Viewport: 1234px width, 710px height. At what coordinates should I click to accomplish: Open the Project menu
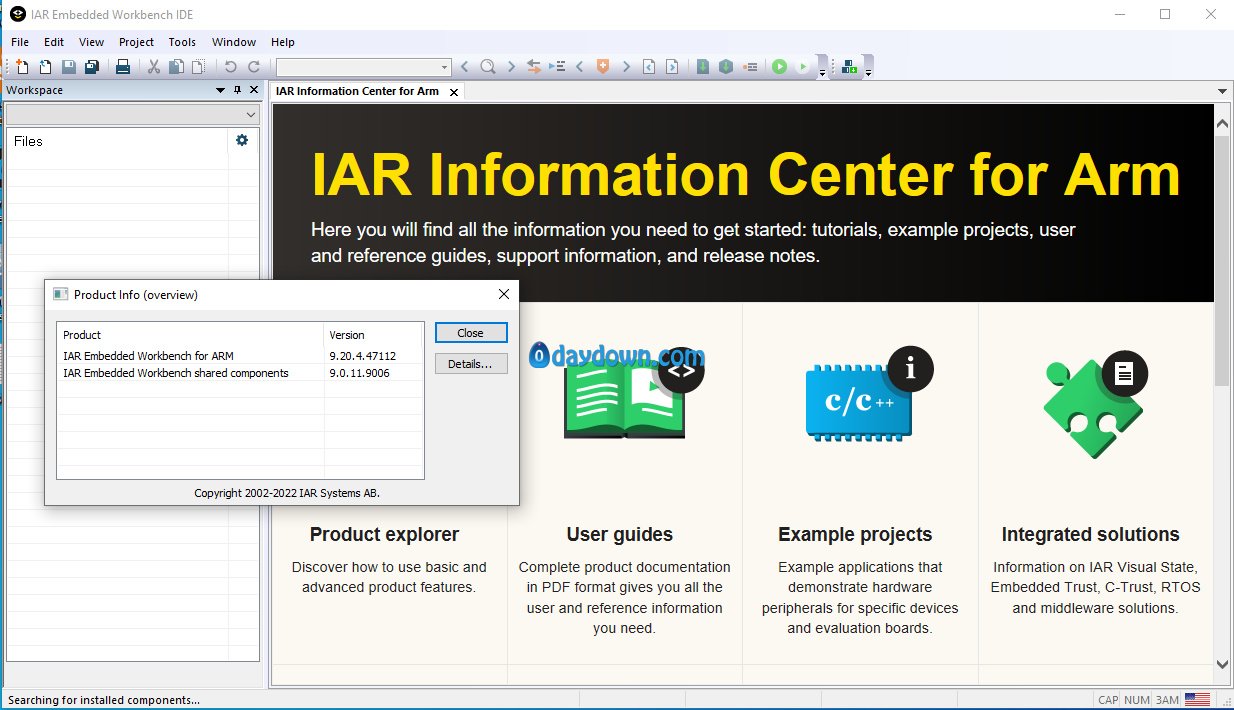[x=136, y=42]
